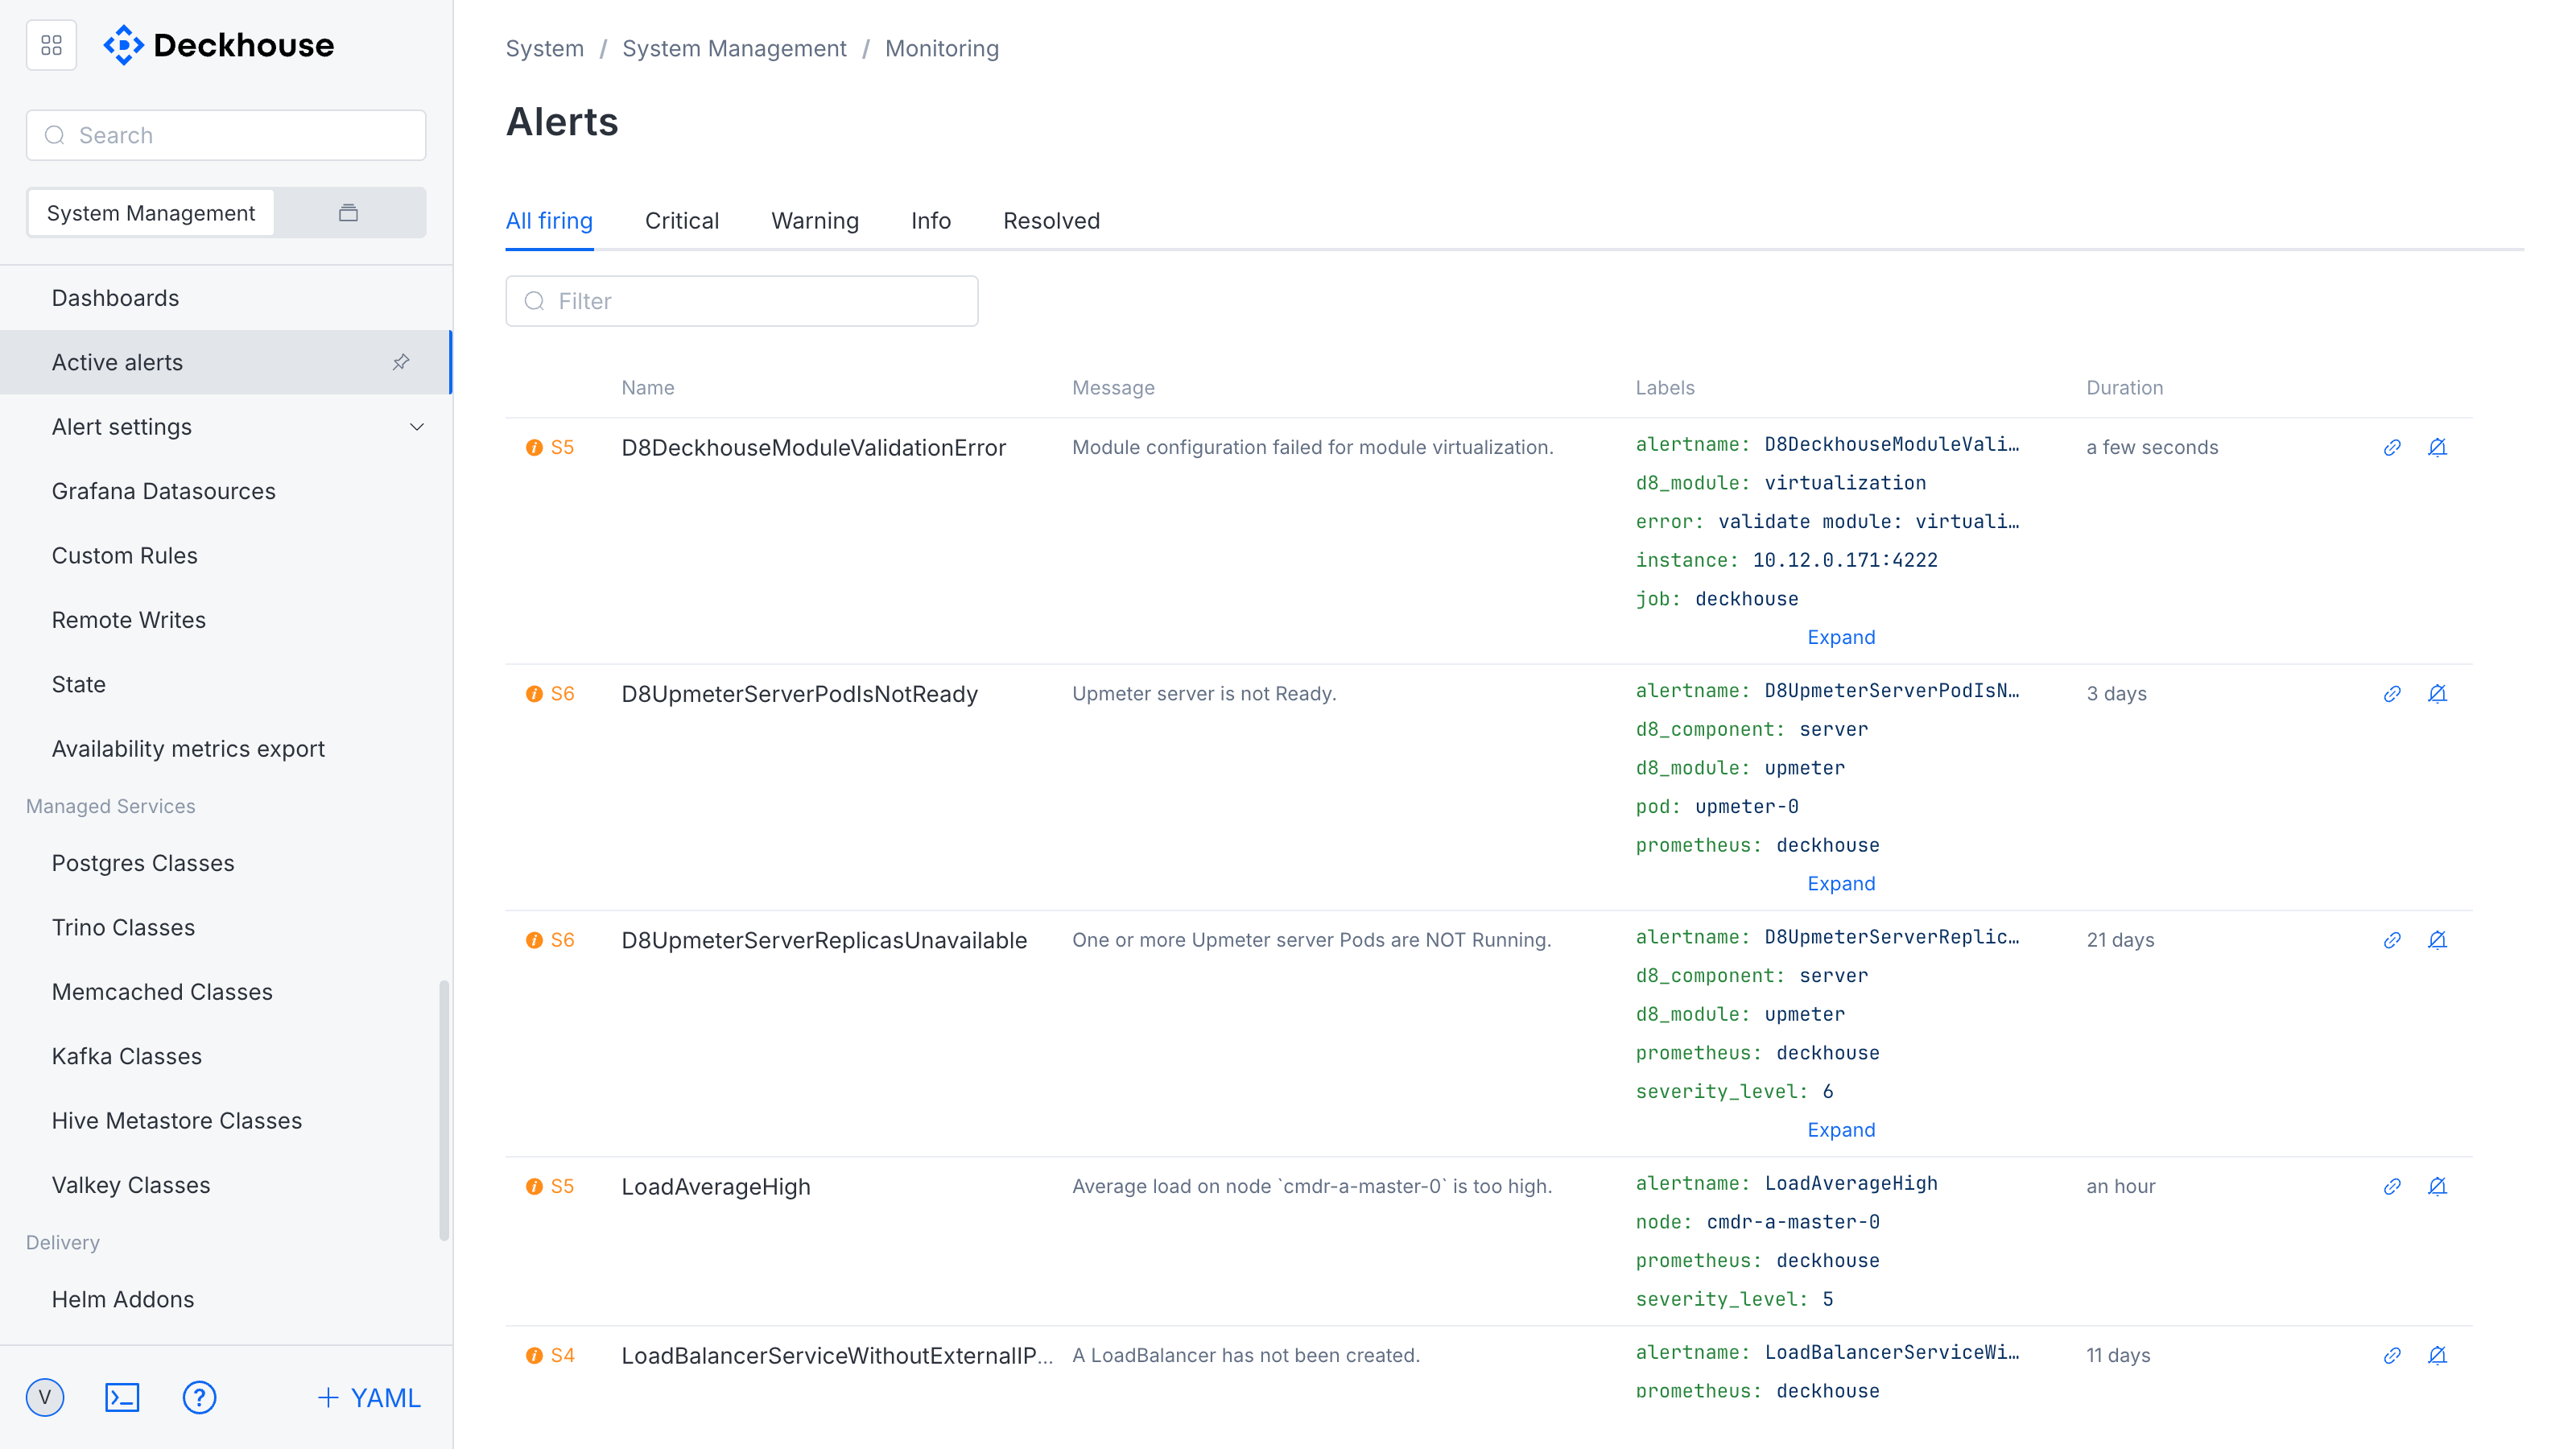The image size is (2576, 1449).
Task: Copy link for LoadBalancerServiceWithoutExternalIP alert
Action: tap(2392, 1355)
